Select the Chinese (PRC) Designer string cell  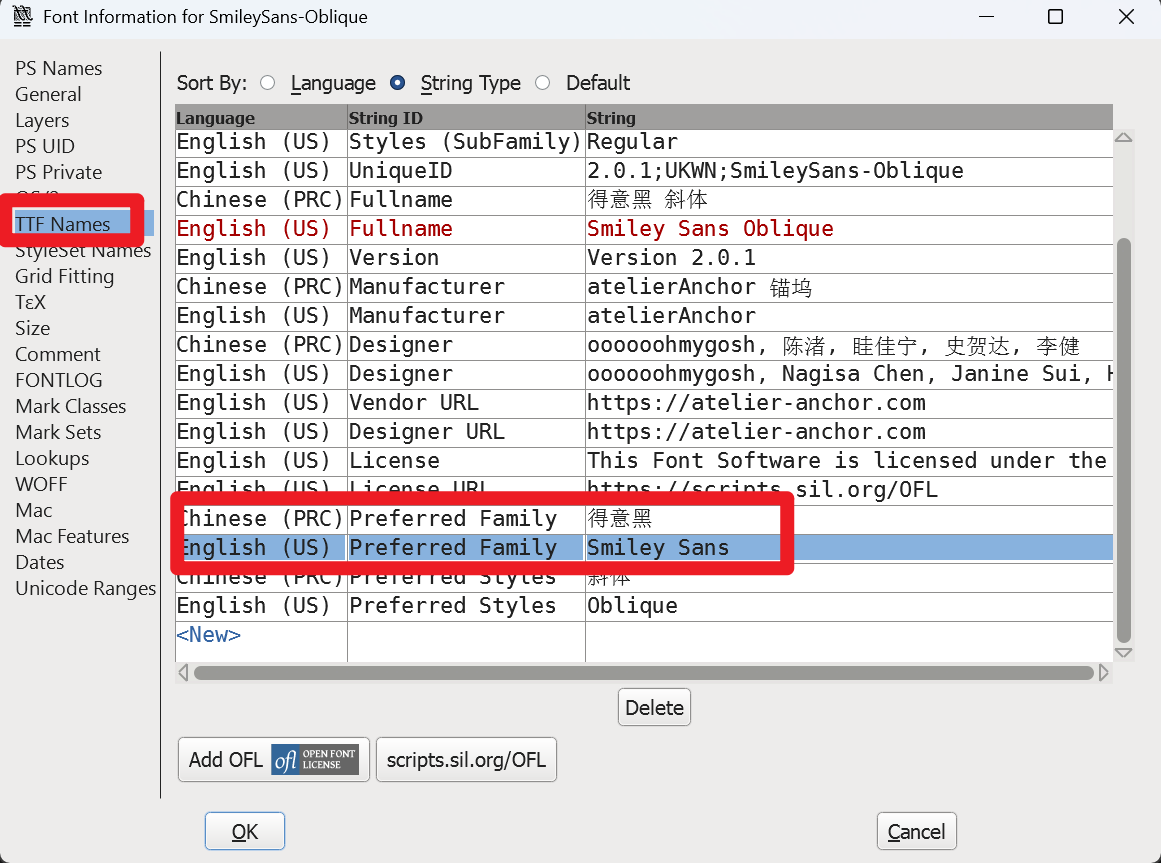point(849,345)
